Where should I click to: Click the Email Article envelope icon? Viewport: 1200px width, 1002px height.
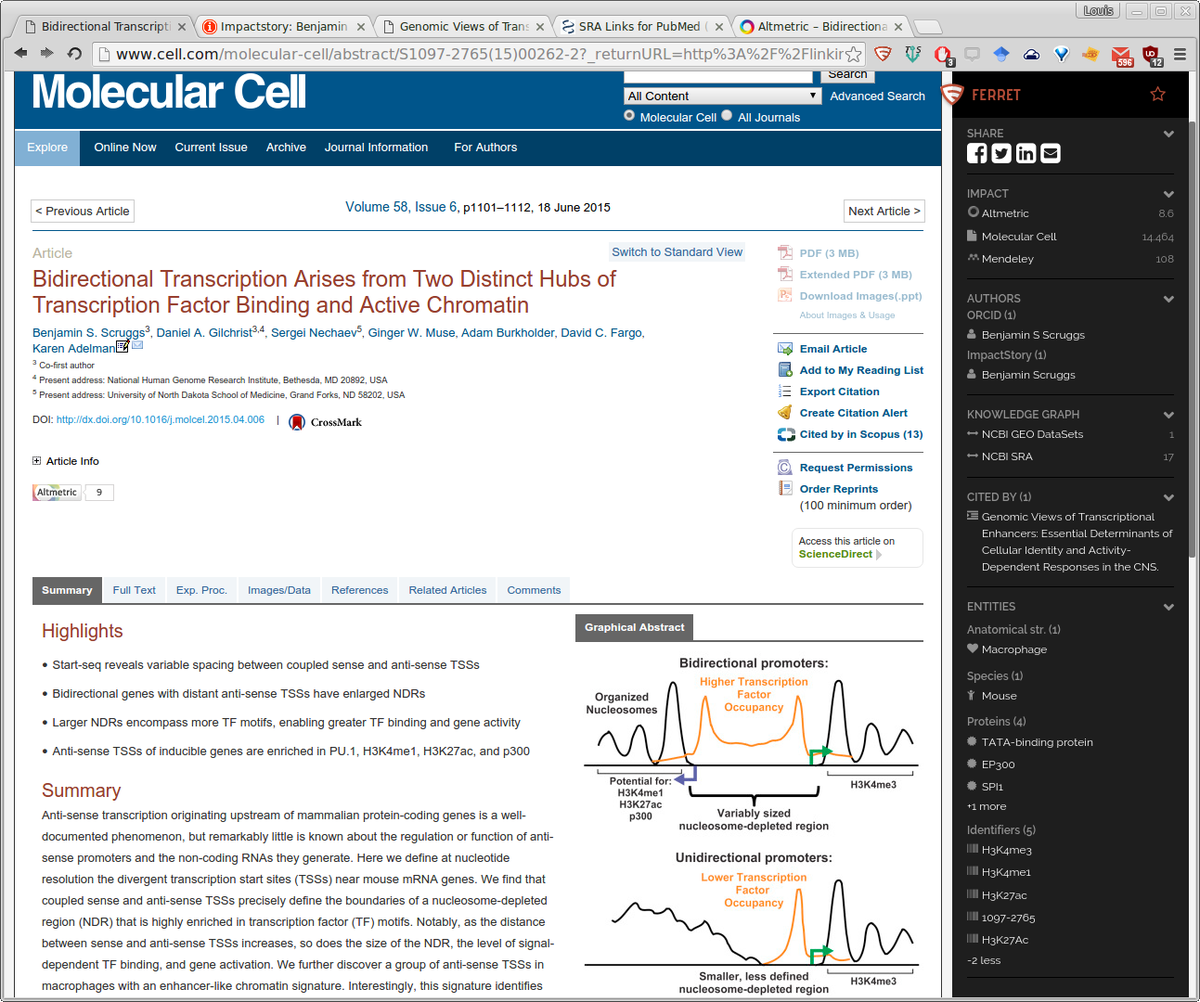(785, 349)
